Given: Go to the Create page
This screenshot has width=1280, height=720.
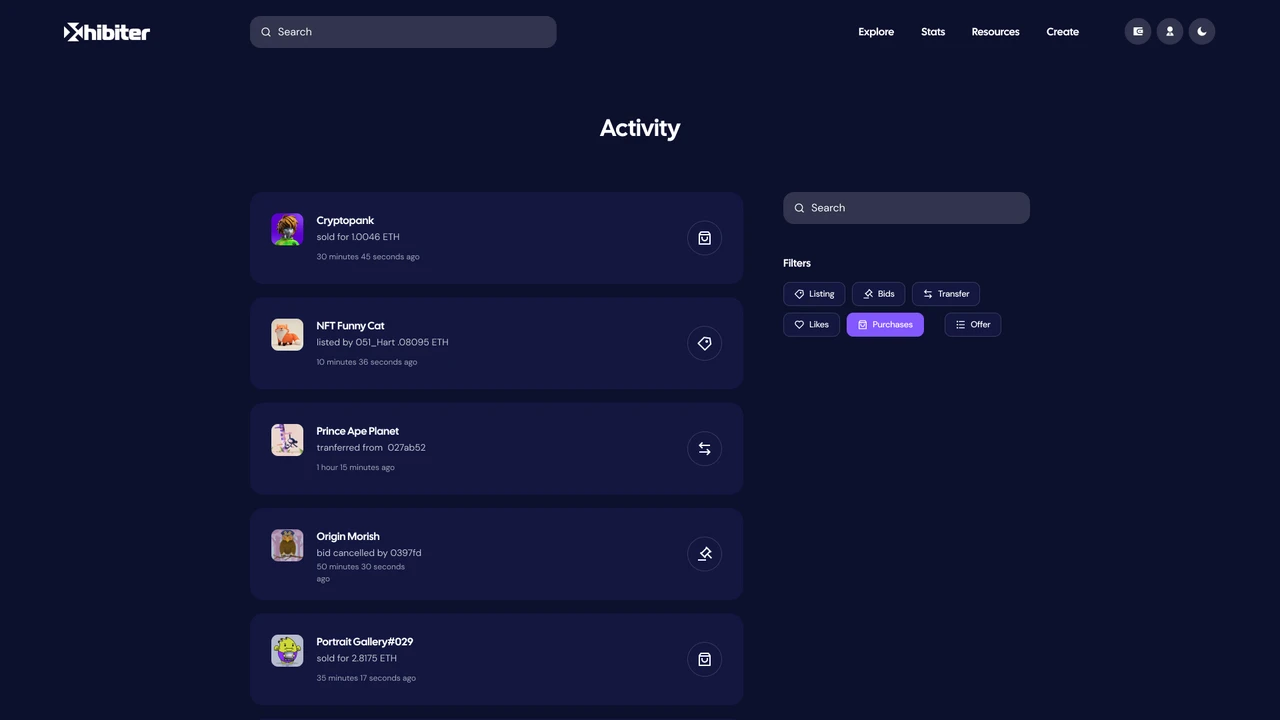Looking at the screenshot, I should point(1063,32).
